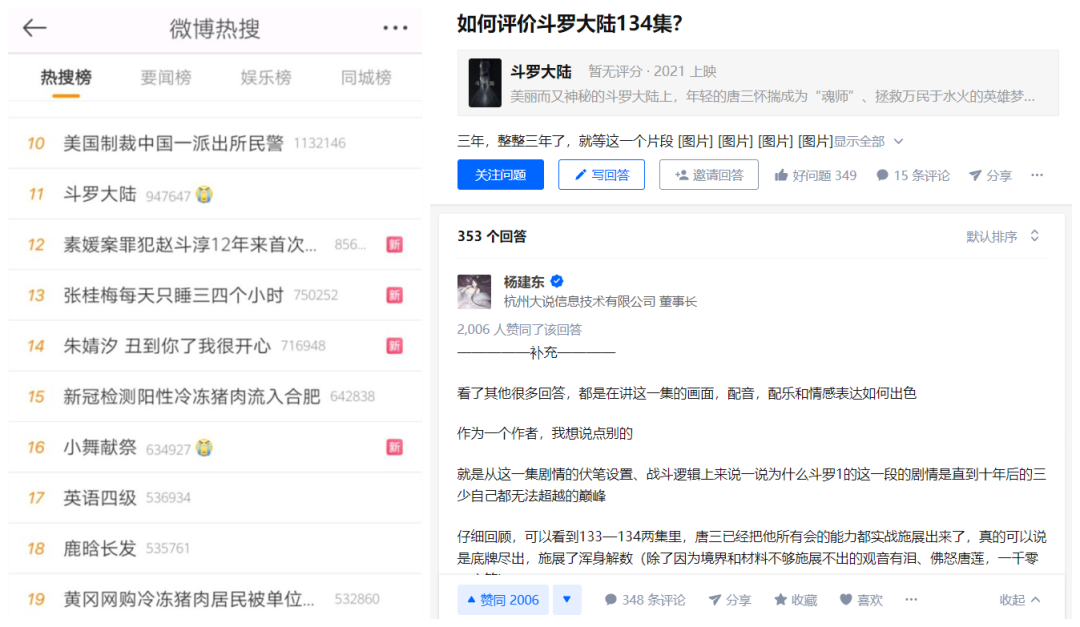Click the blue verified badge beside 杨建东

[x=557, y=281]
